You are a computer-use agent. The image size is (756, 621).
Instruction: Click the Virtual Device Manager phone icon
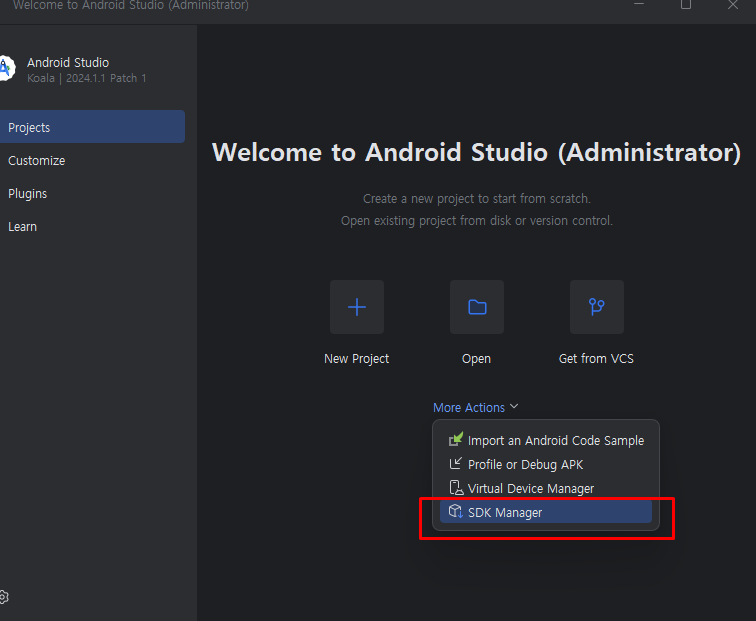(x=456, y=488)
